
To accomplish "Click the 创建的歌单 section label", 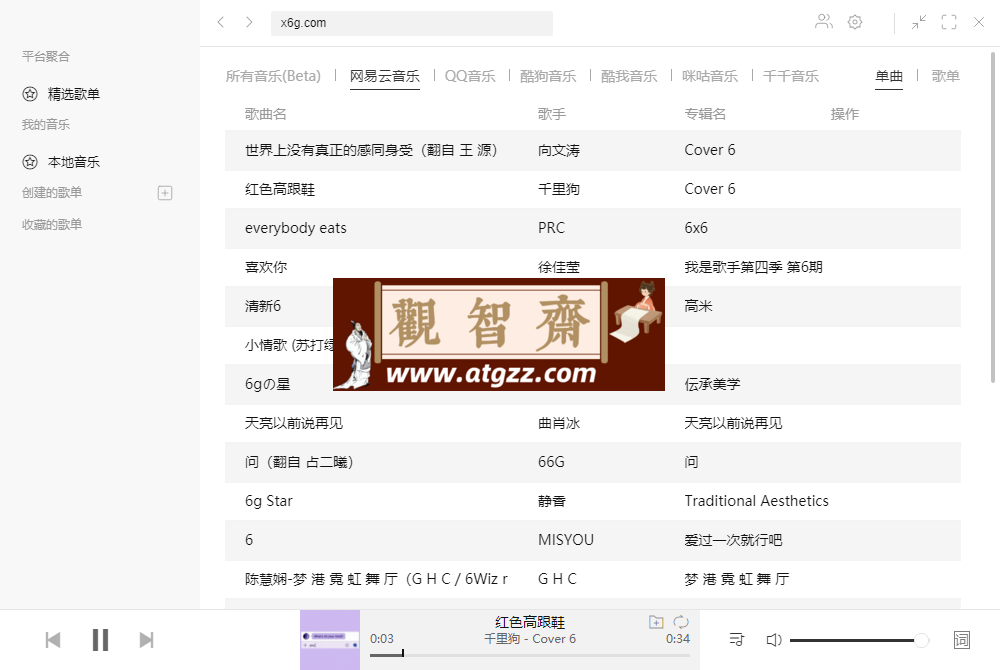I will point(52,193).
